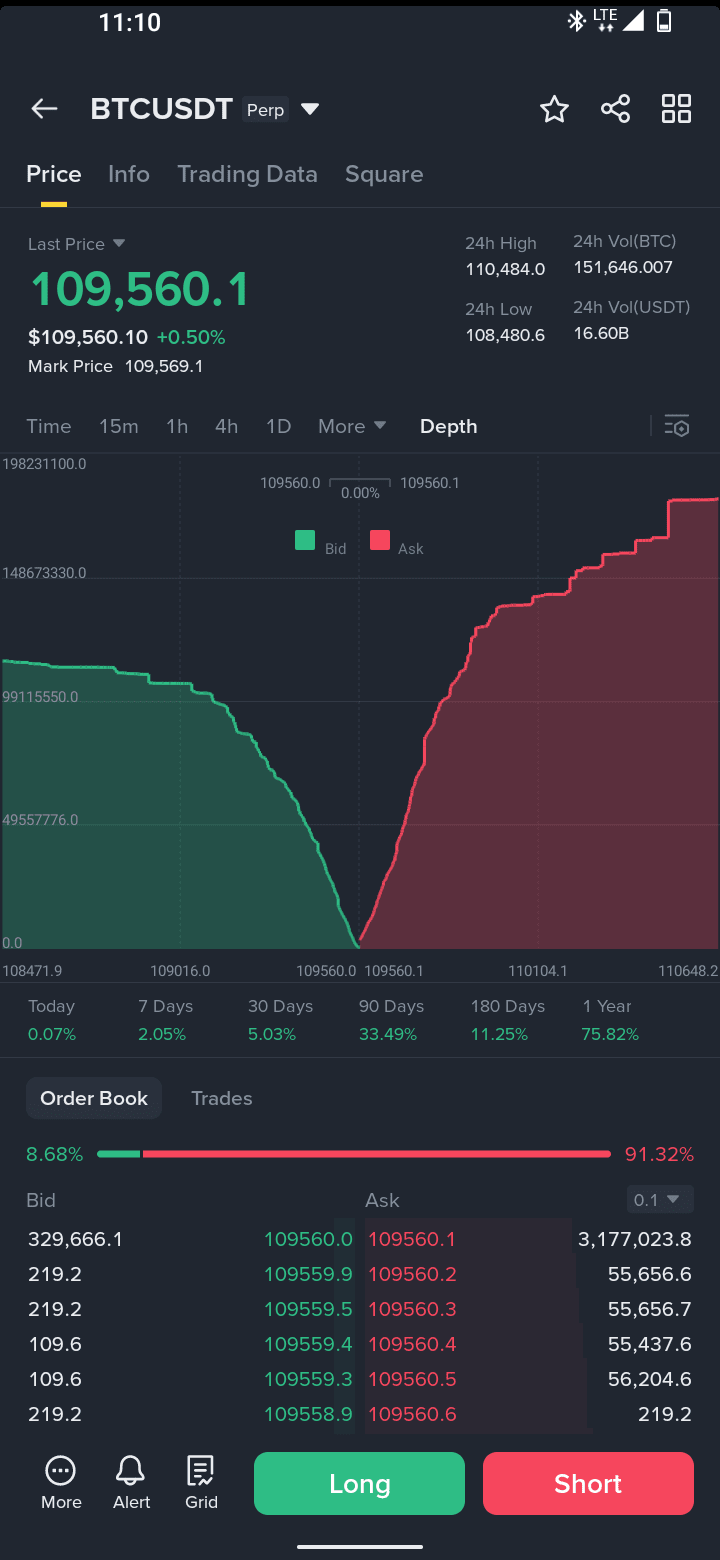720x1560 pixels.
Task: Select the Order Book tab
Action: [94, 1098]
